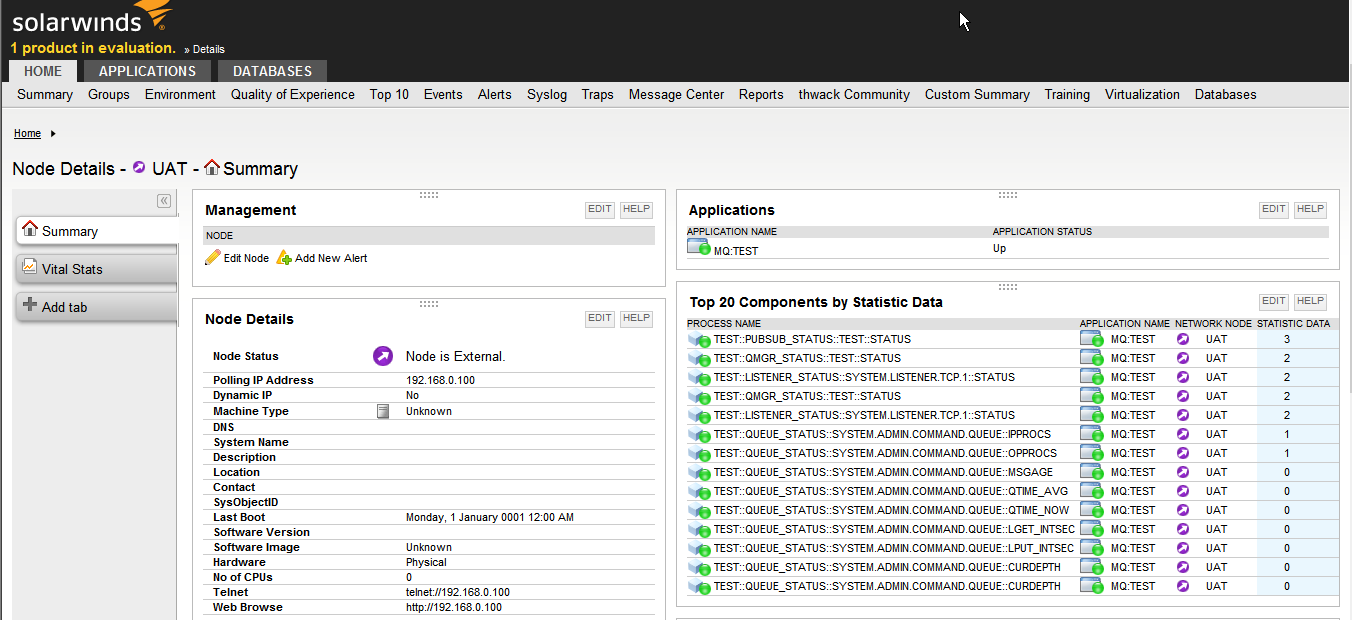
Task: Collapse the left sidebar tab panel
Action: click(164, 201)
